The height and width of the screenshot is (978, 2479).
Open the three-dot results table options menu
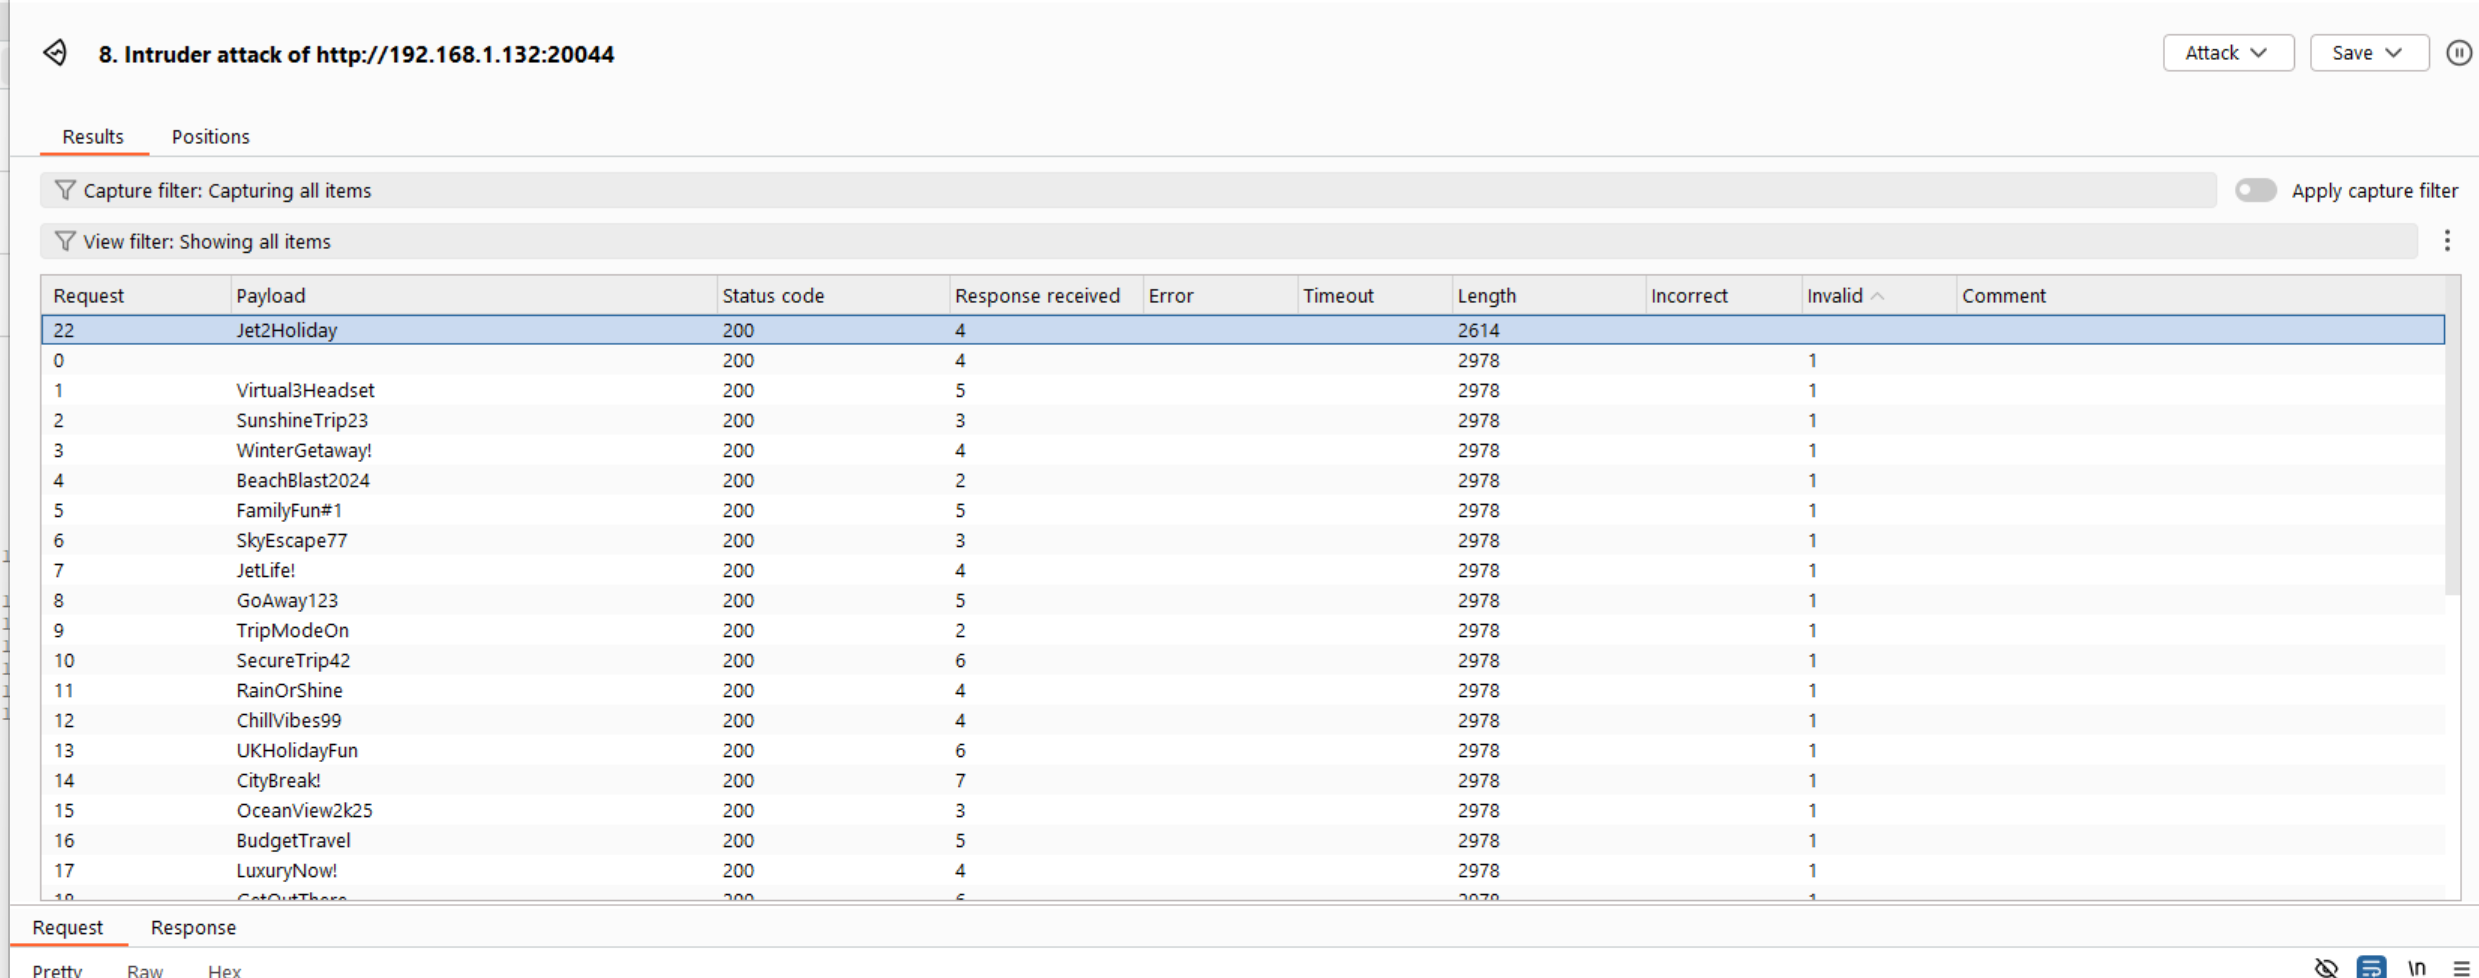pos(2446,241)
